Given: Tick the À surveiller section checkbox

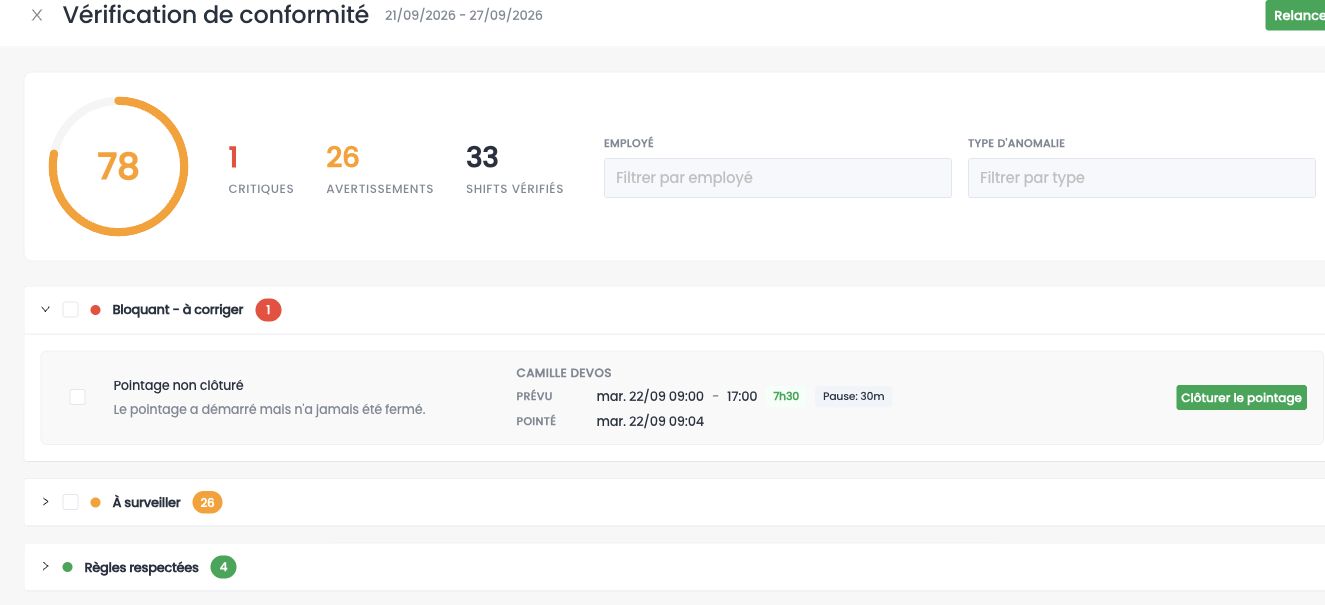Looking at the screenshot, I should 71,502.
